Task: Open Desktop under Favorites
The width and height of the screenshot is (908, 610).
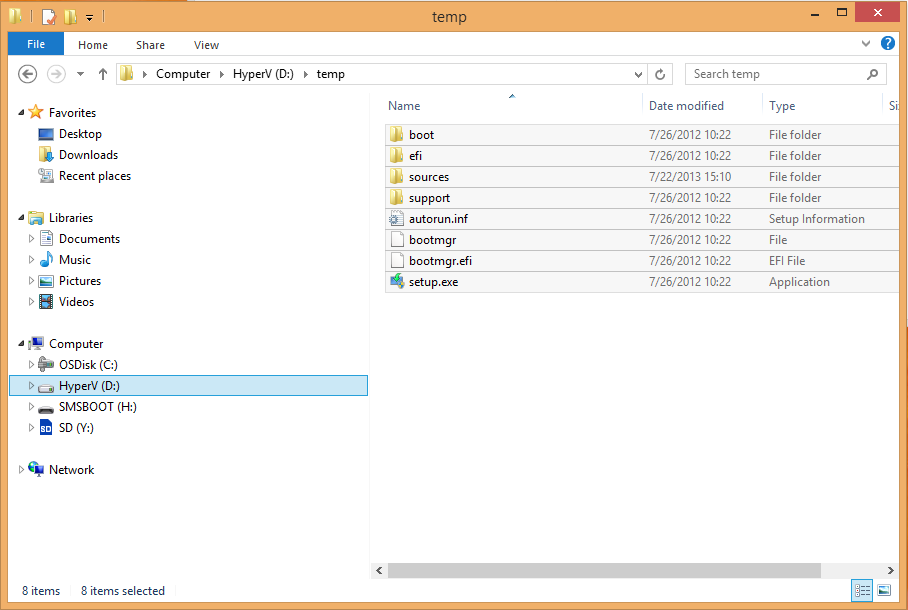Action: click(x=80, y=134)
